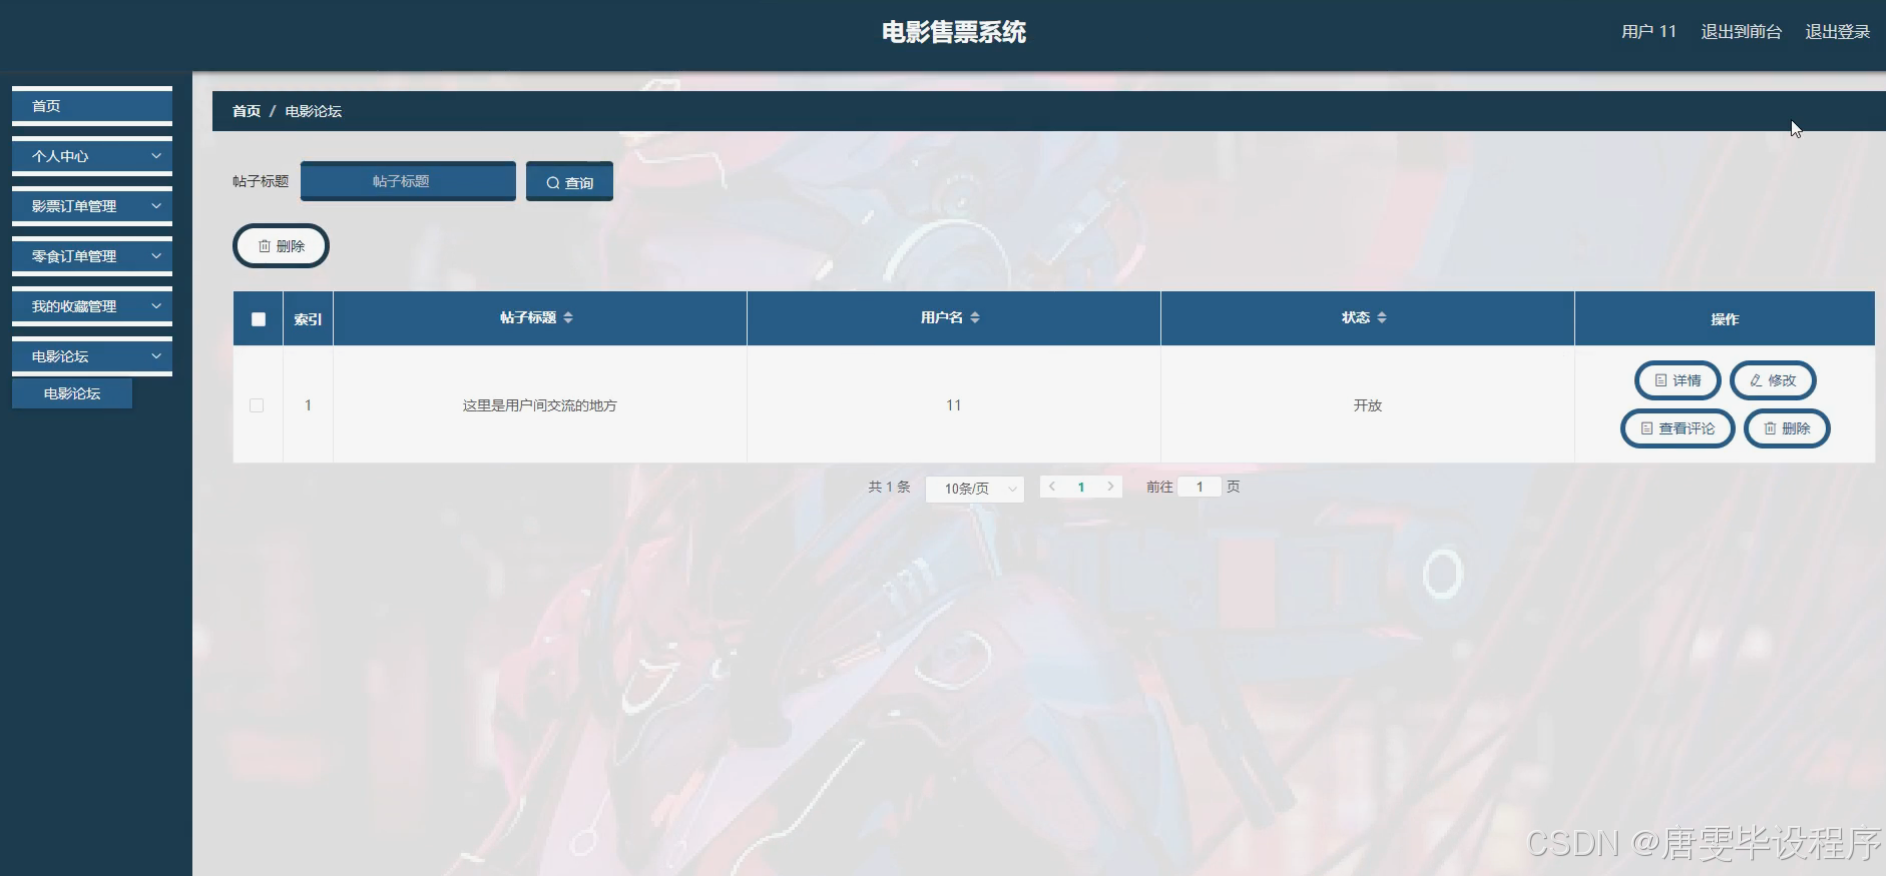Viewport: 1886px width, 876px height.
Task: Sort the table by 状态 using its sort arrows
Action: 1382,318
